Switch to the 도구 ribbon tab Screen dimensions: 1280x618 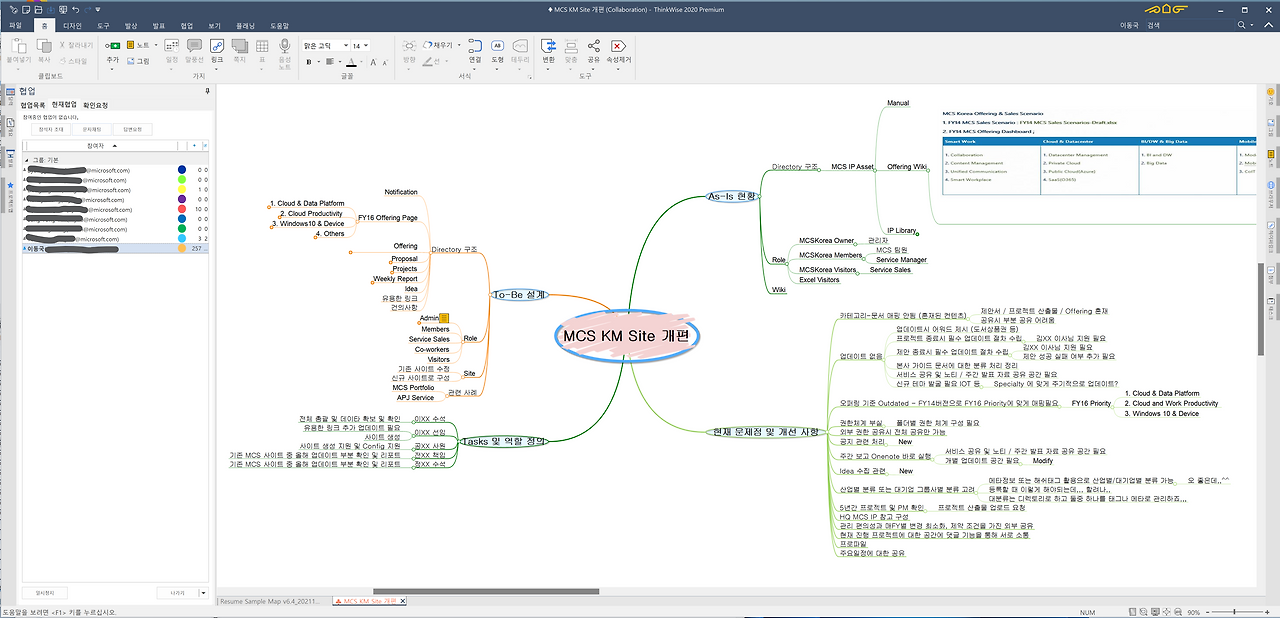coord(104,24)
